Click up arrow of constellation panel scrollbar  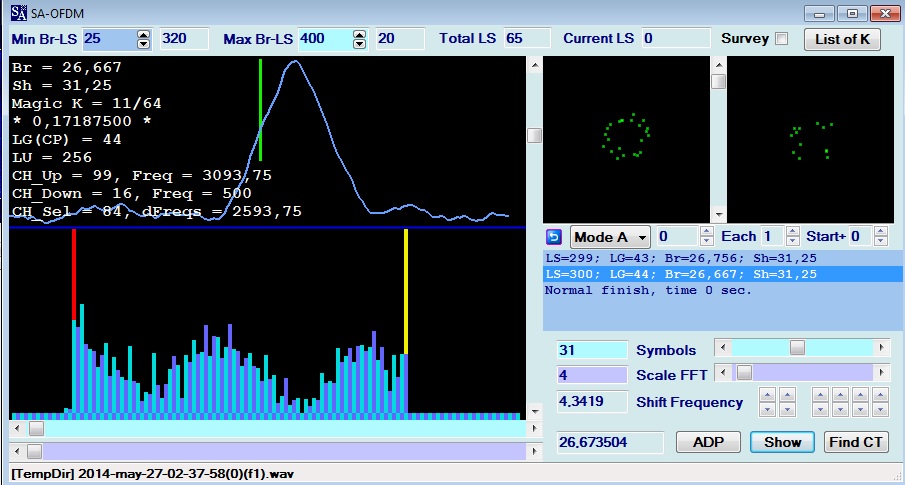(x=718, y=64)
